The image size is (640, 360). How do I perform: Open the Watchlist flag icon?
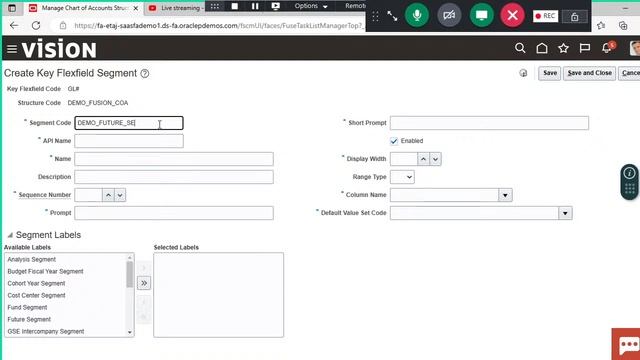click(x=585, y=48)
